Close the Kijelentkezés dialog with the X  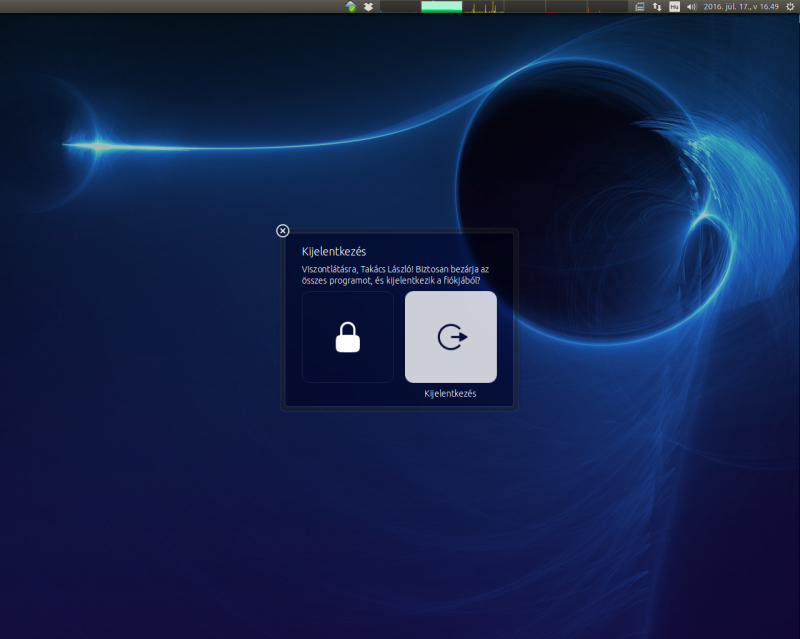(x=283, y=231)
